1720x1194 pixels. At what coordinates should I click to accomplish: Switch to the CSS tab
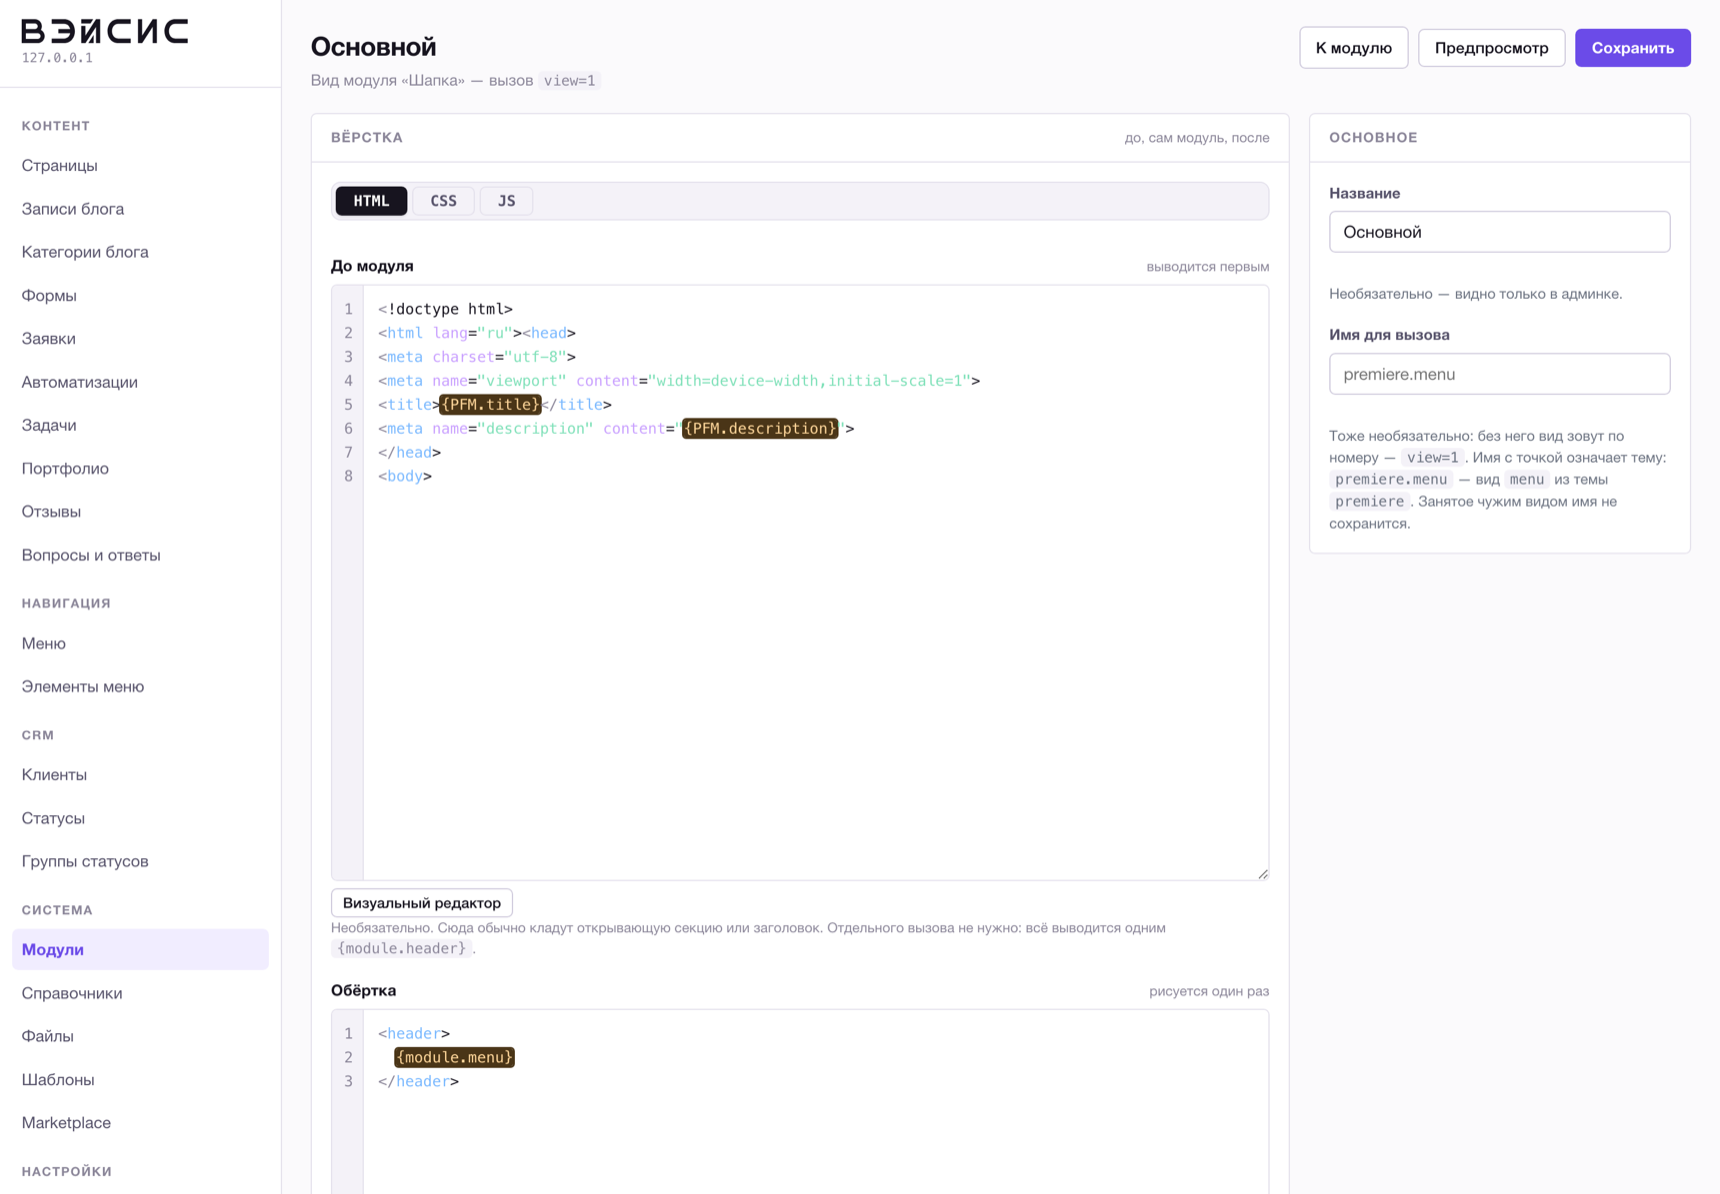click(x=443, y=201)
